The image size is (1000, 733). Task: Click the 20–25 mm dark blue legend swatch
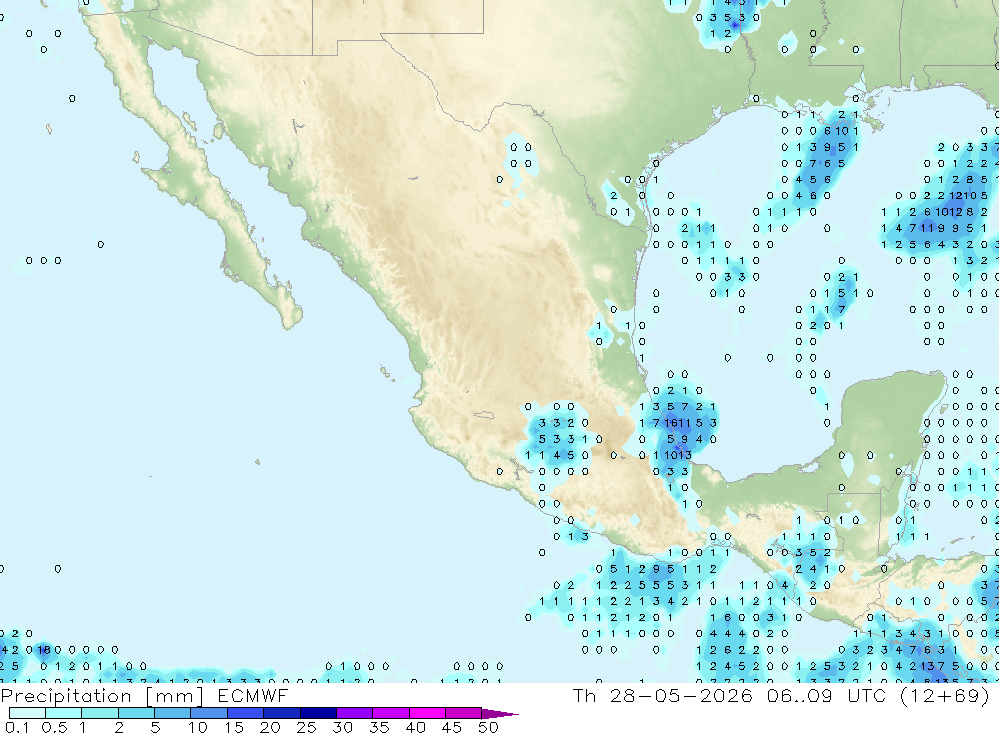coord(282,713)
